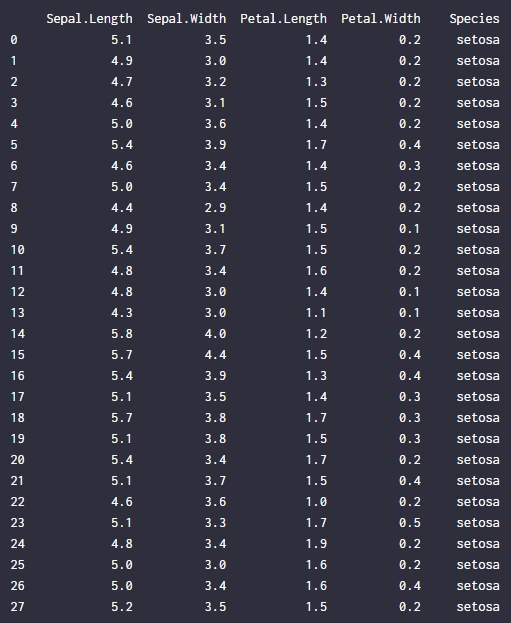Click Sepal.Width value 3.6 in row 4
Viewport: 511px width, 623px height.
pyautogui.click(x=215, y=124)
